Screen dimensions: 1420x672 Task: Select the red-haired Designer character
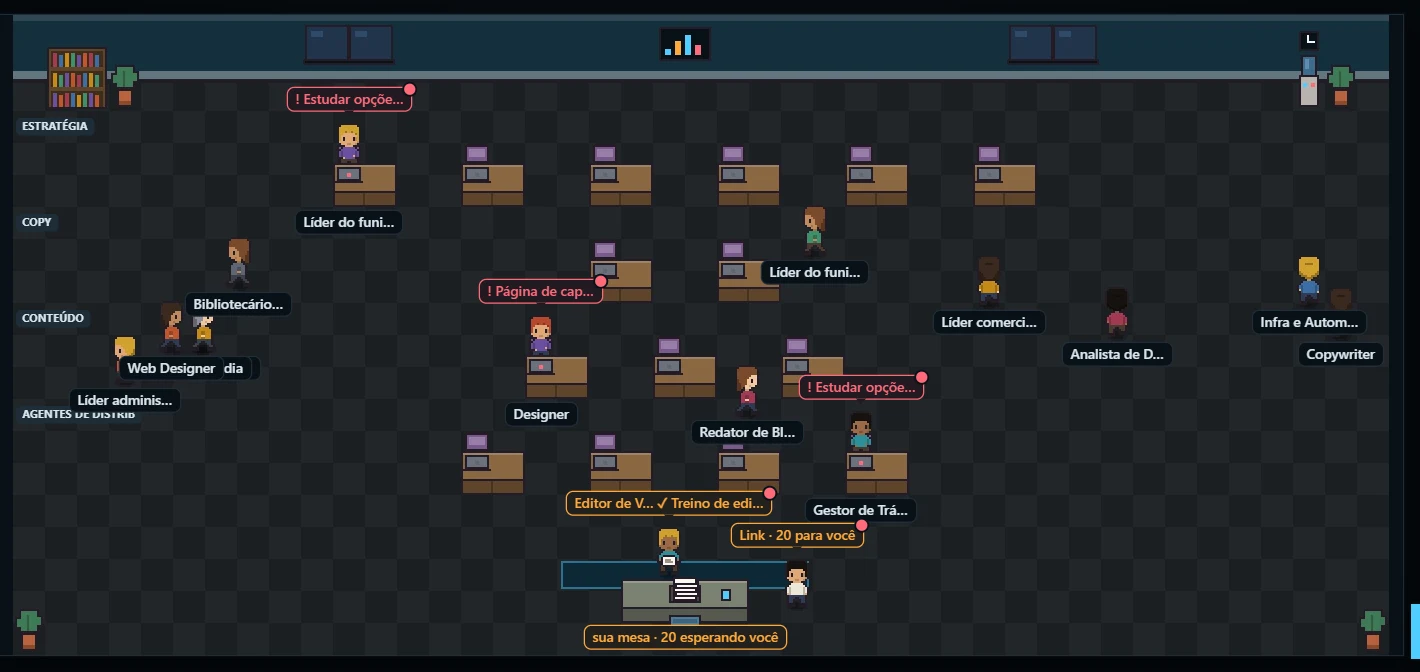coord(540,336)
